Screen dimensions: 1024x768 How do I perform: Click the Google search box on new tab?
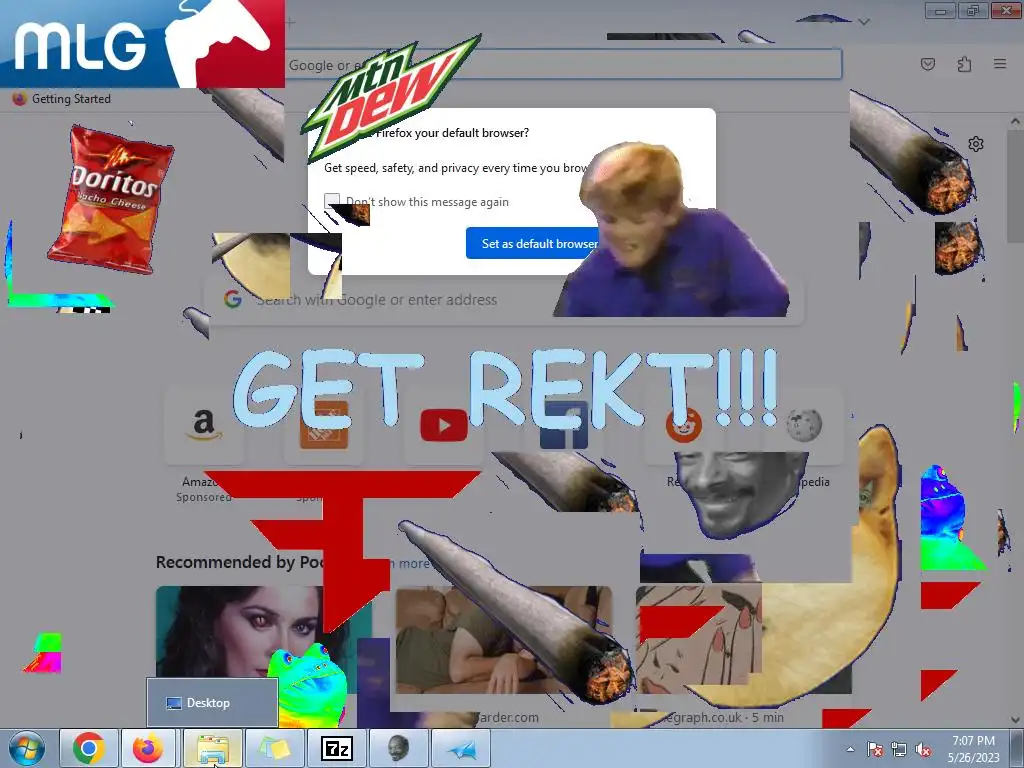coord(506,300)
